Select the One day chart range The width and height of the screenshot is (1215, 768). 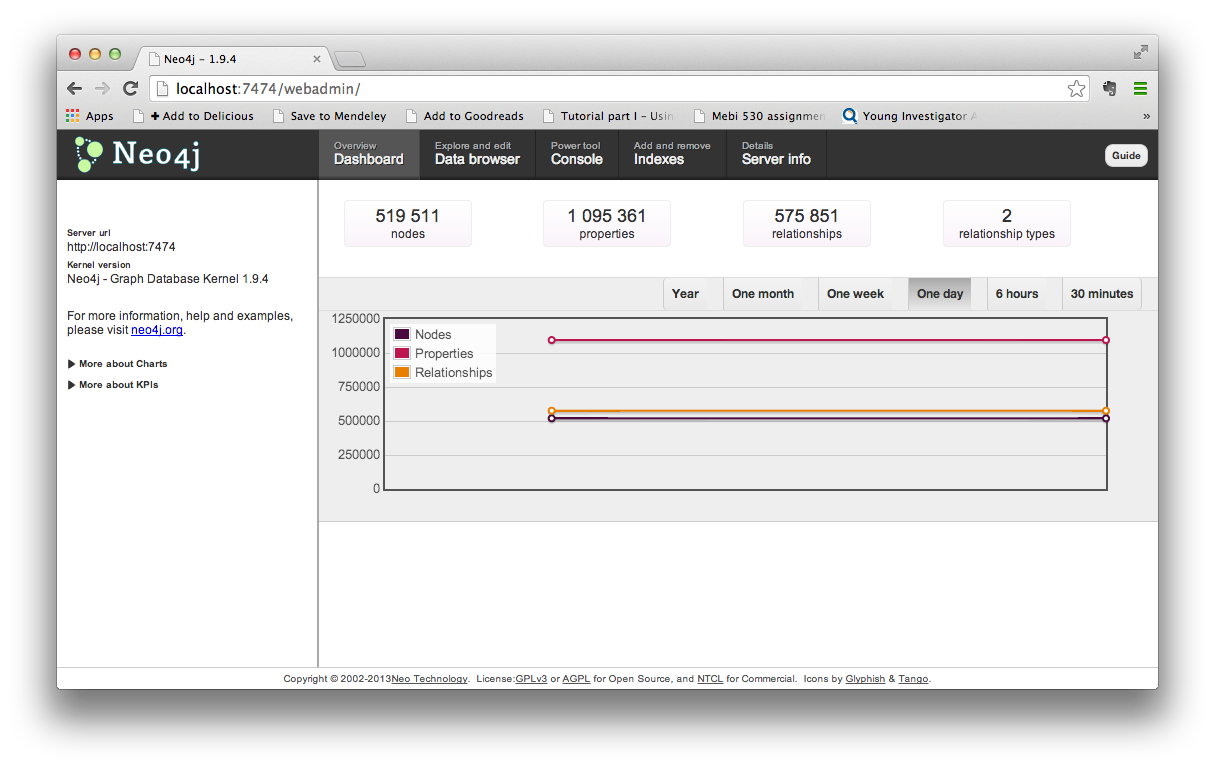(940, 294)
